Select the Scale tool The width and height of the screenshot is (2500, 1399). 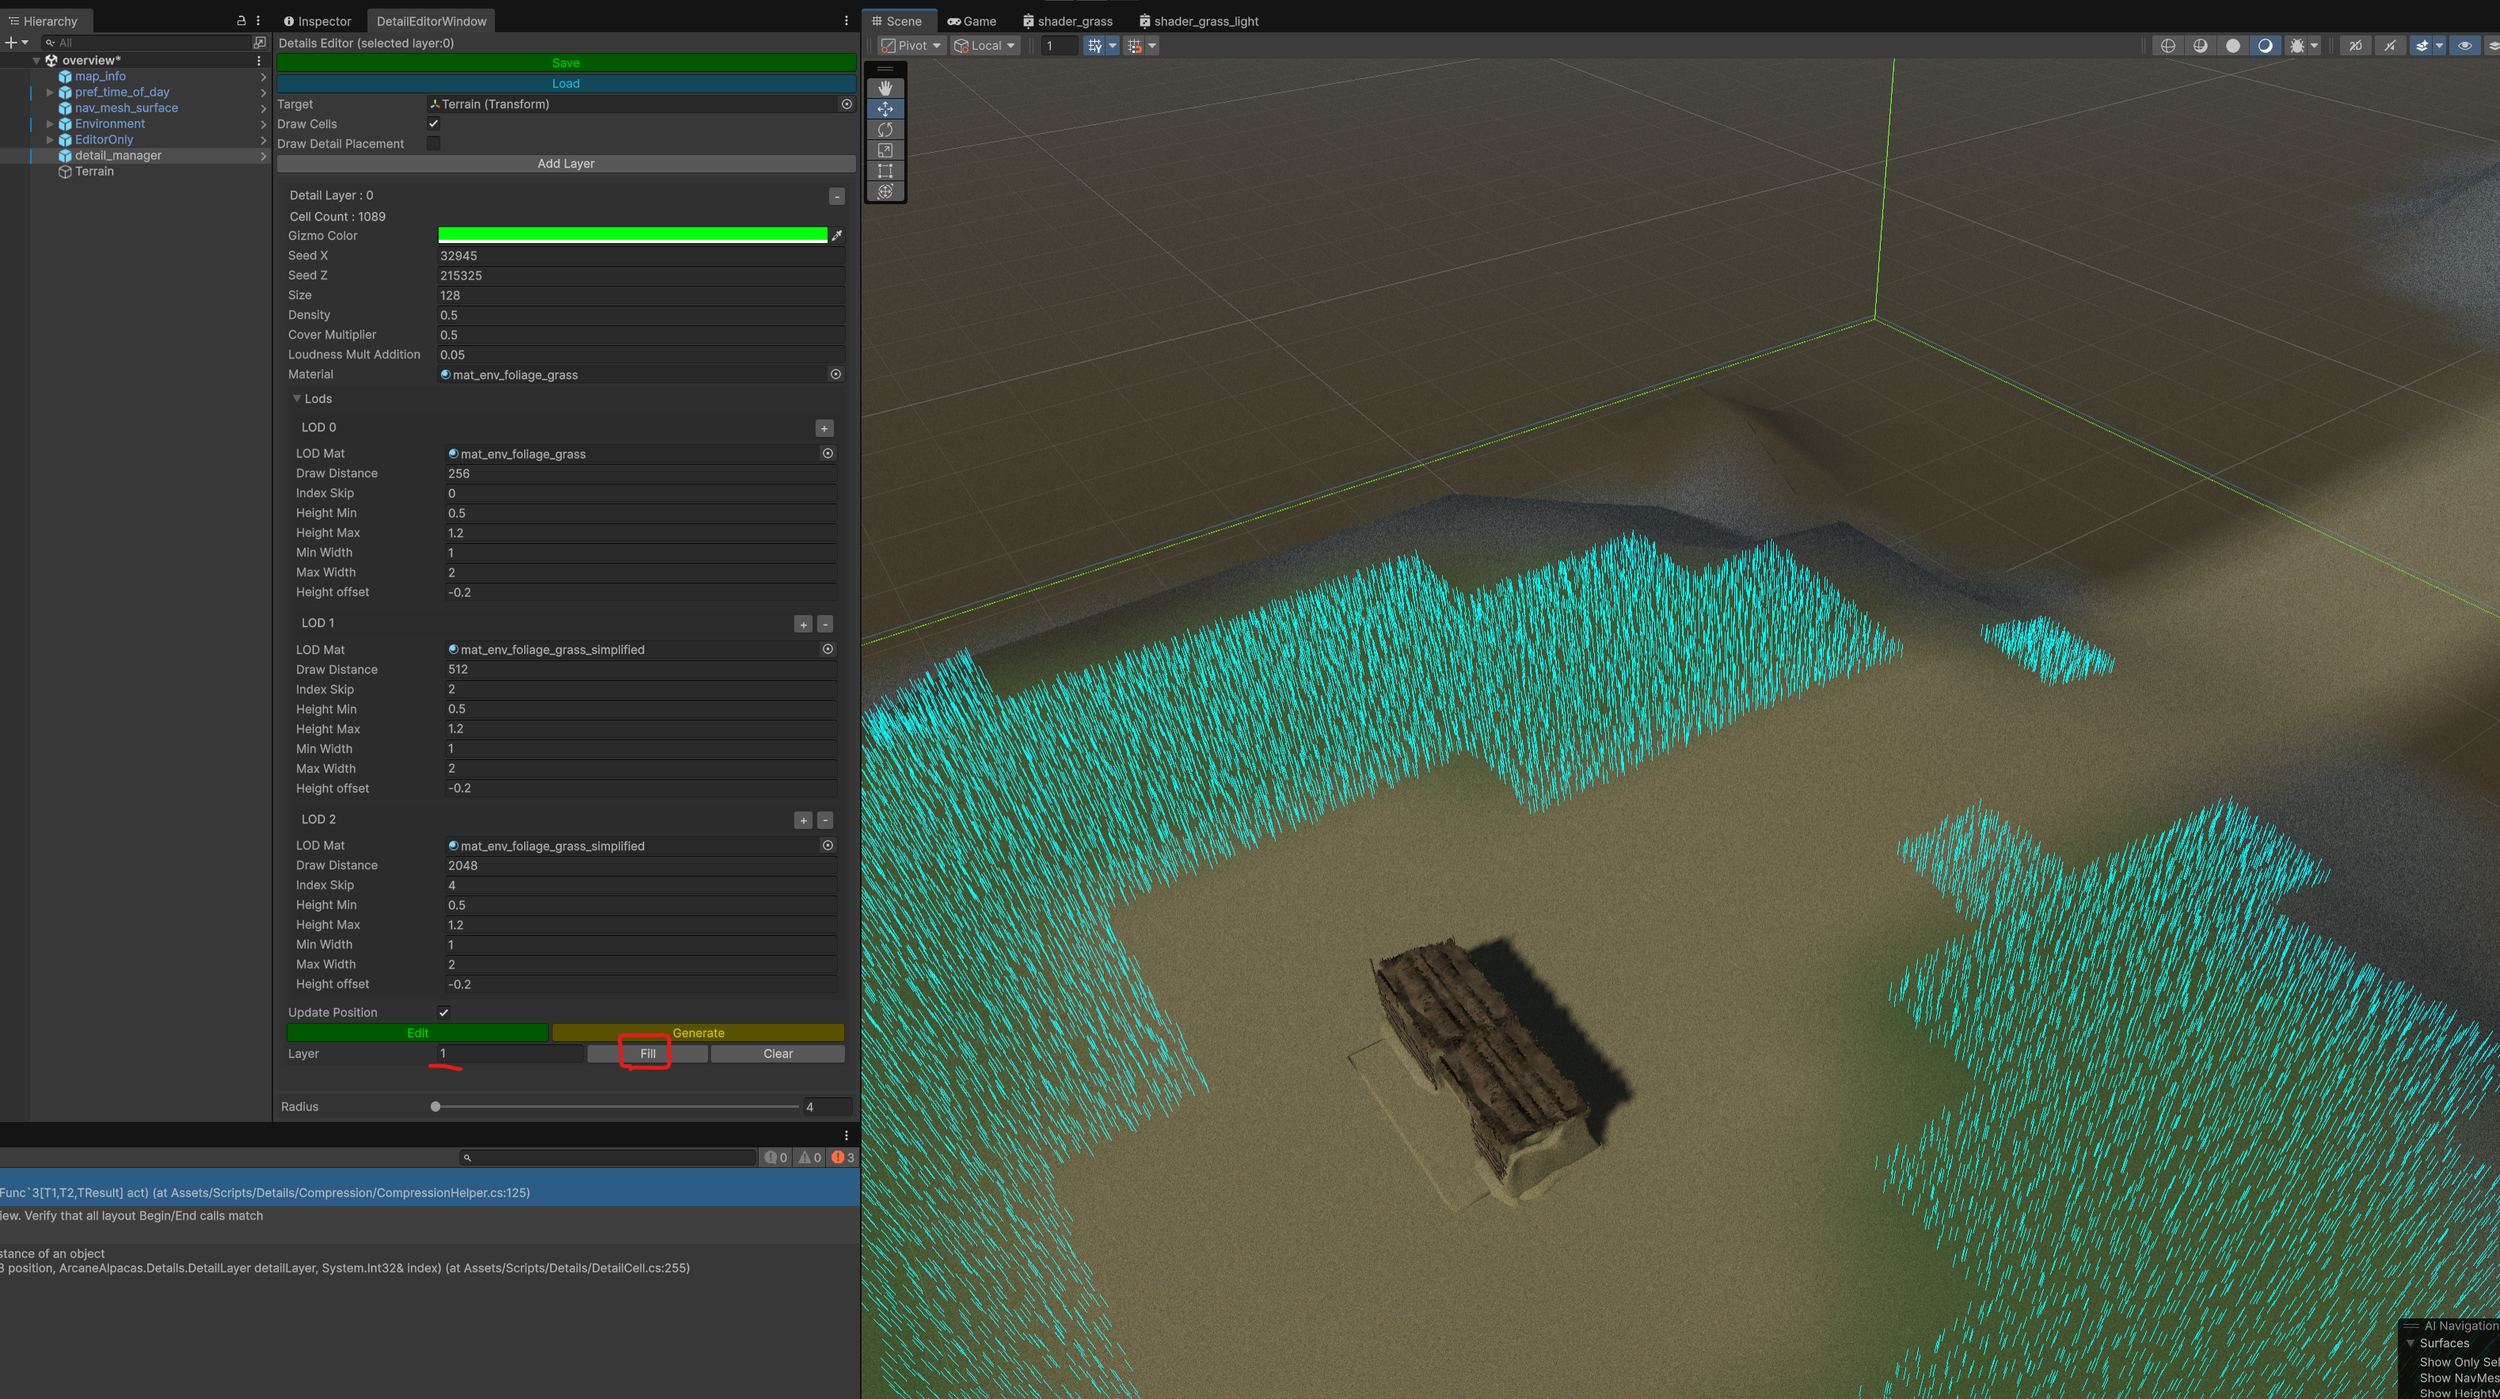(x=885, y=150)
